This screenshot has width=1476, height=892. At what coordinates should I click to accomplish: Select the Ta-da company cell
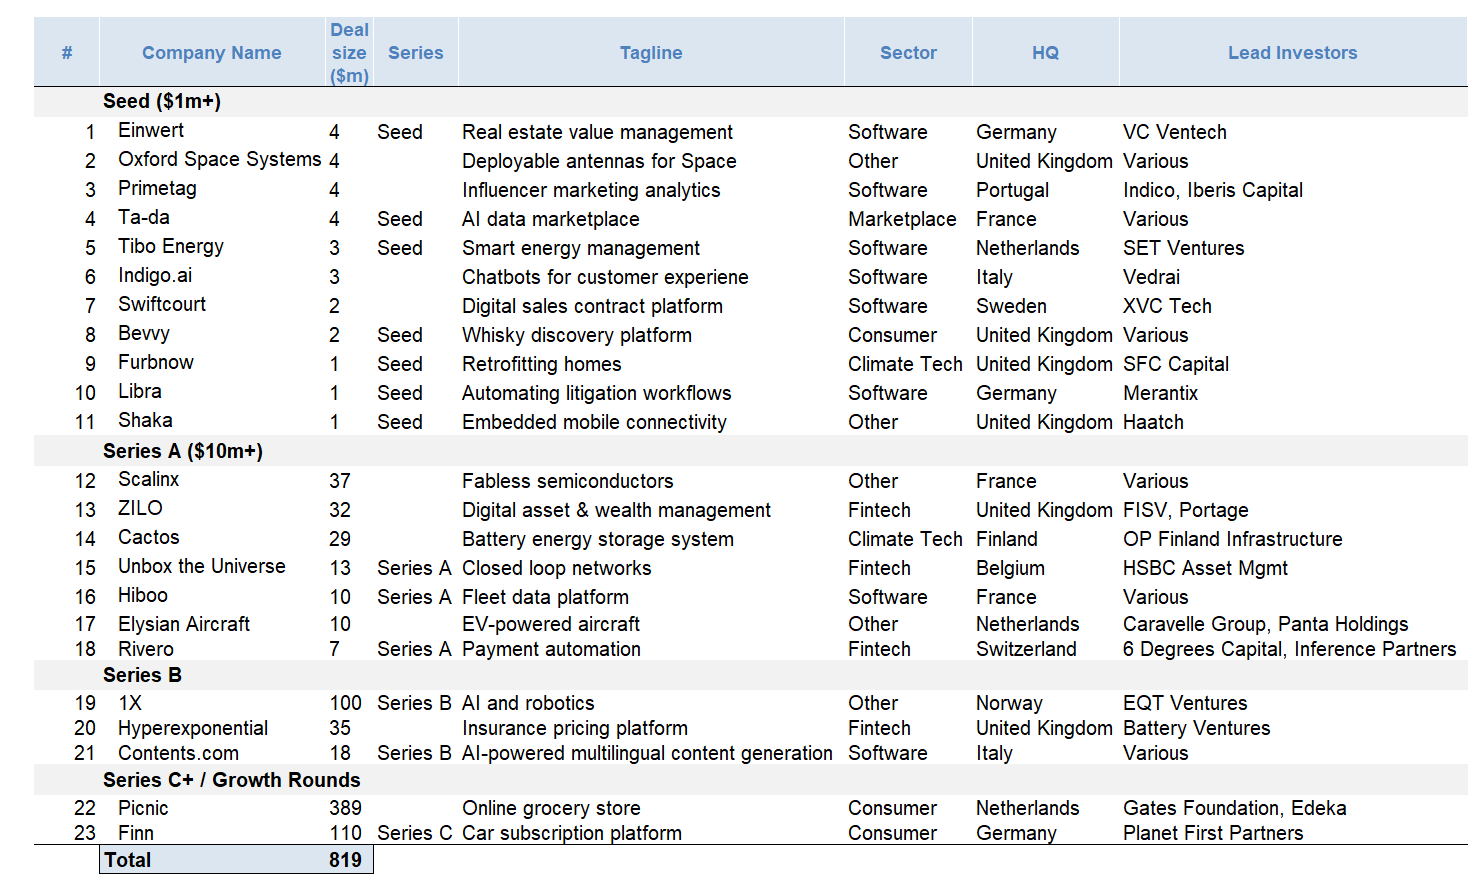tap(144, 217)
